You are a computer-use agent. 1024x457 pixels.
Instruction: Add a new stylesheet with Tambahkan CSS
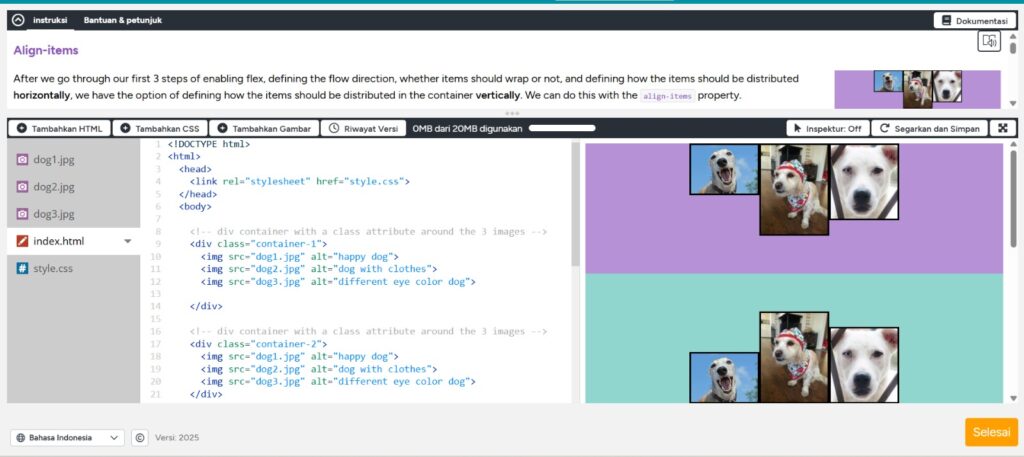click(x=159, y=128)
